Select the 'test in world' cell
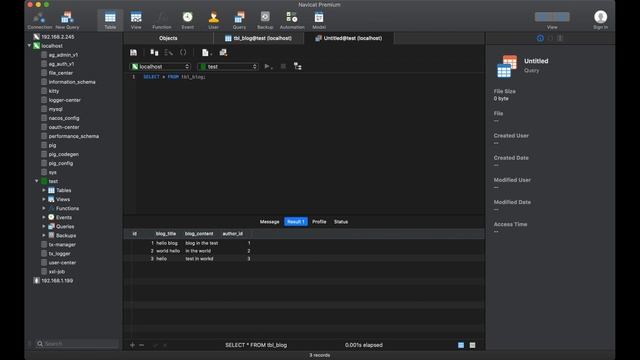Screen dimensions: 640x360 [x=199, y=258]
